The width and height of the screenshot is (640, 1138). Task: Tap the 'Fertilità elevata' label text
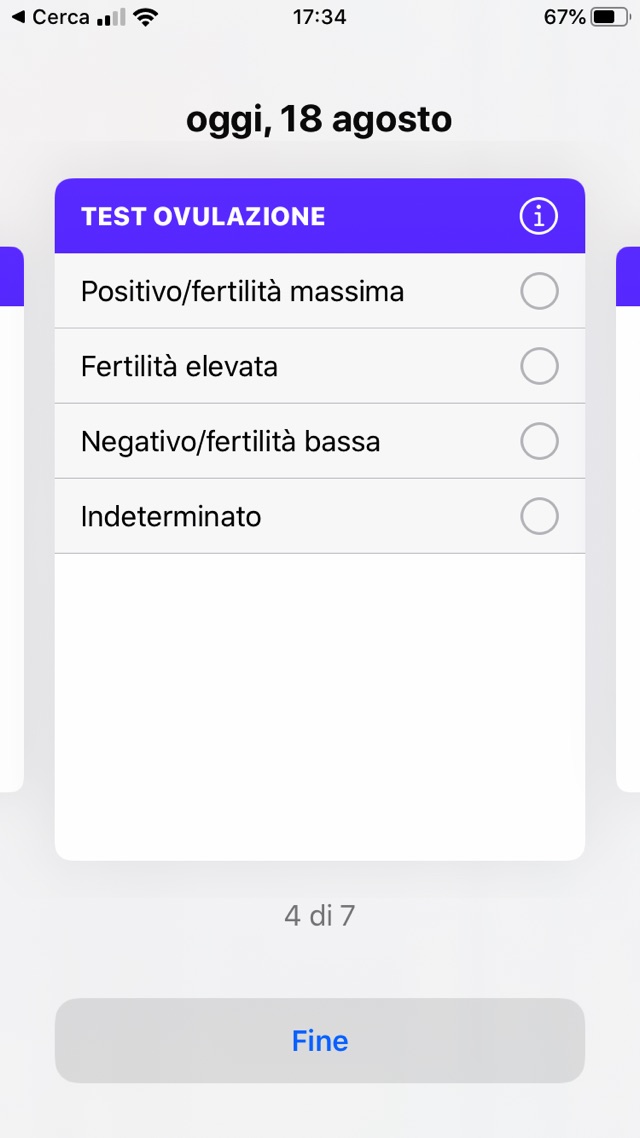coord(180,366)
